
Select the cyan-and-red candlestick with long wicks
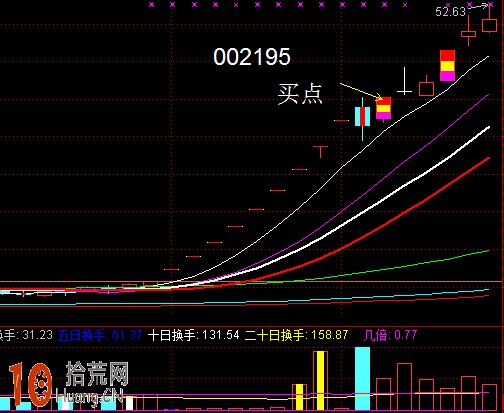coord(362,118)
